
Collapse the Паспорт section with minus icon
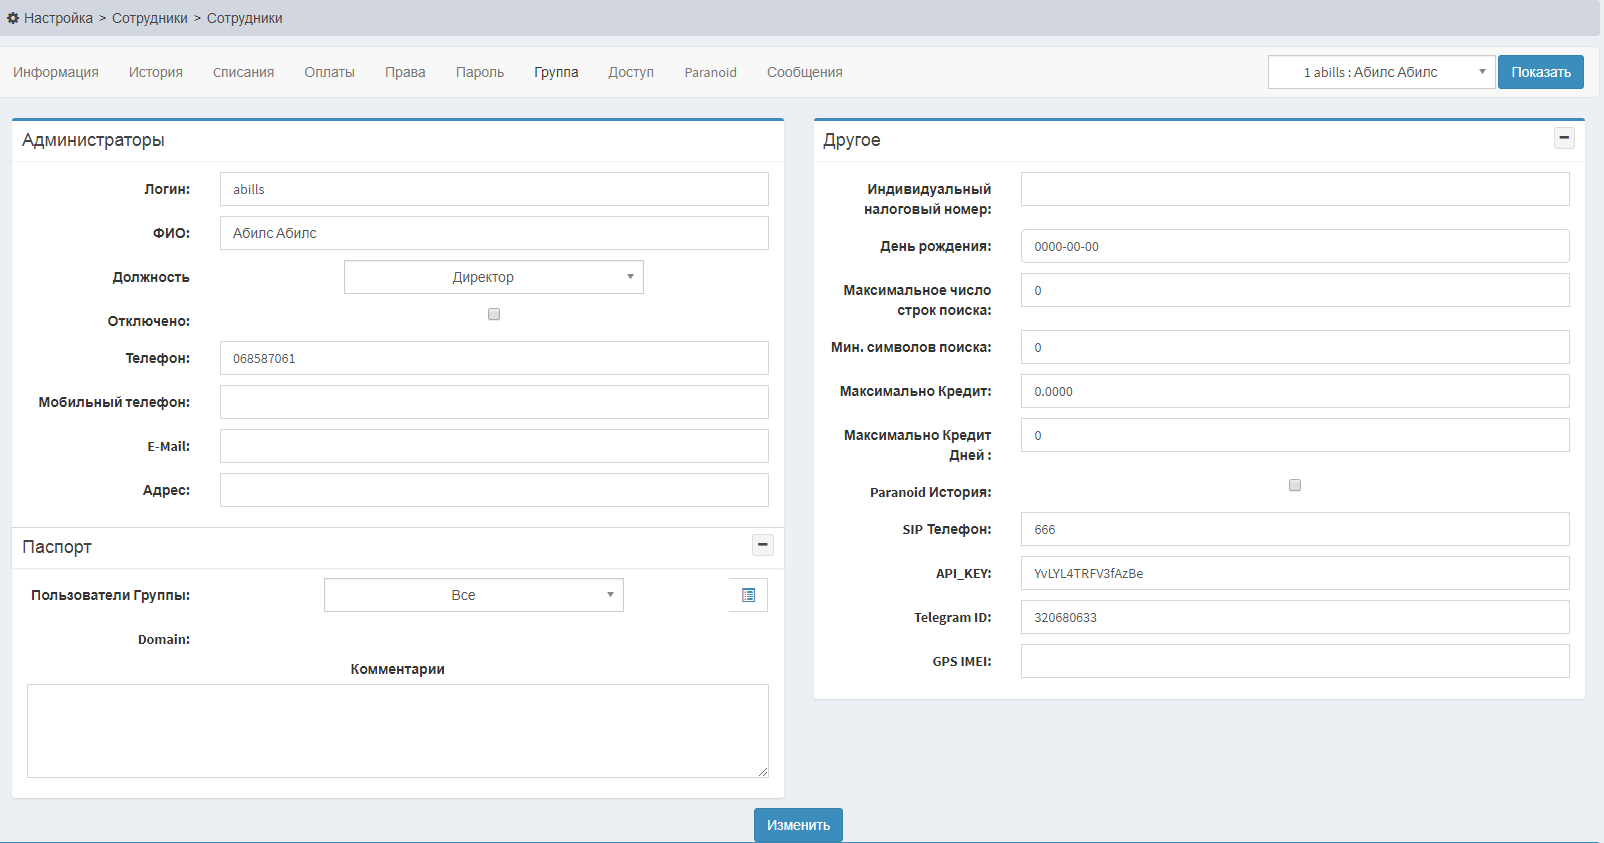pos(762,545)
